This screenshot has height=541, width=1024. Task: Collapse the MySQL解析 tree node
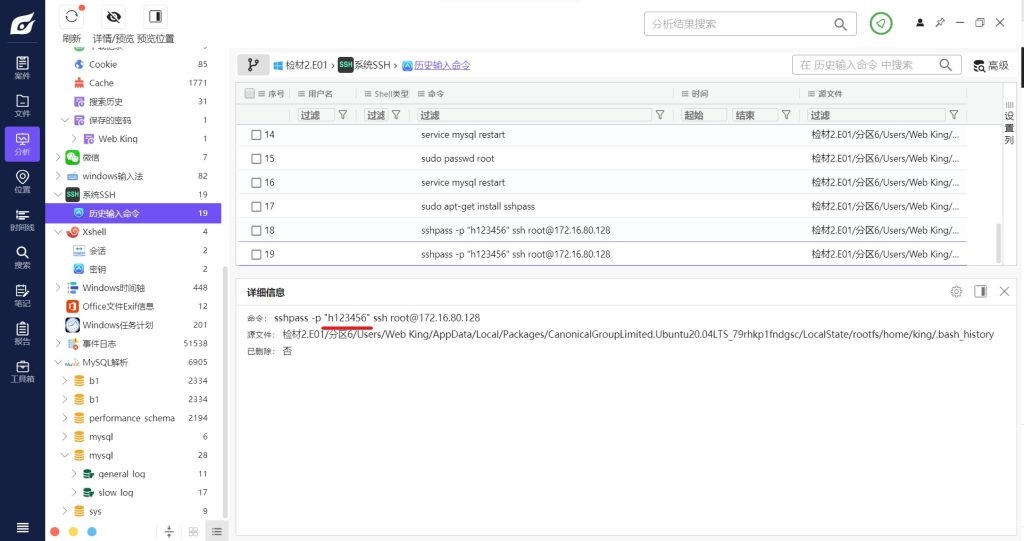(x=59, y=363)
